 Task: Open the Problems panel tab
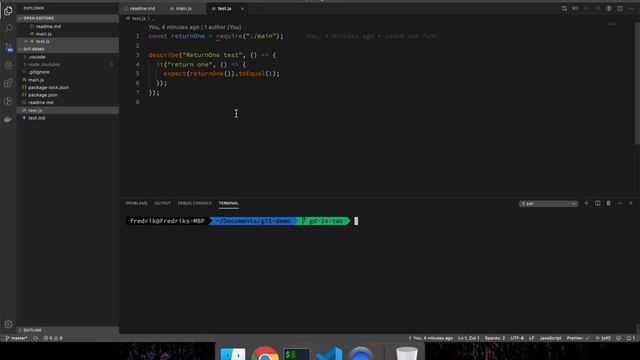coord(136,203)
